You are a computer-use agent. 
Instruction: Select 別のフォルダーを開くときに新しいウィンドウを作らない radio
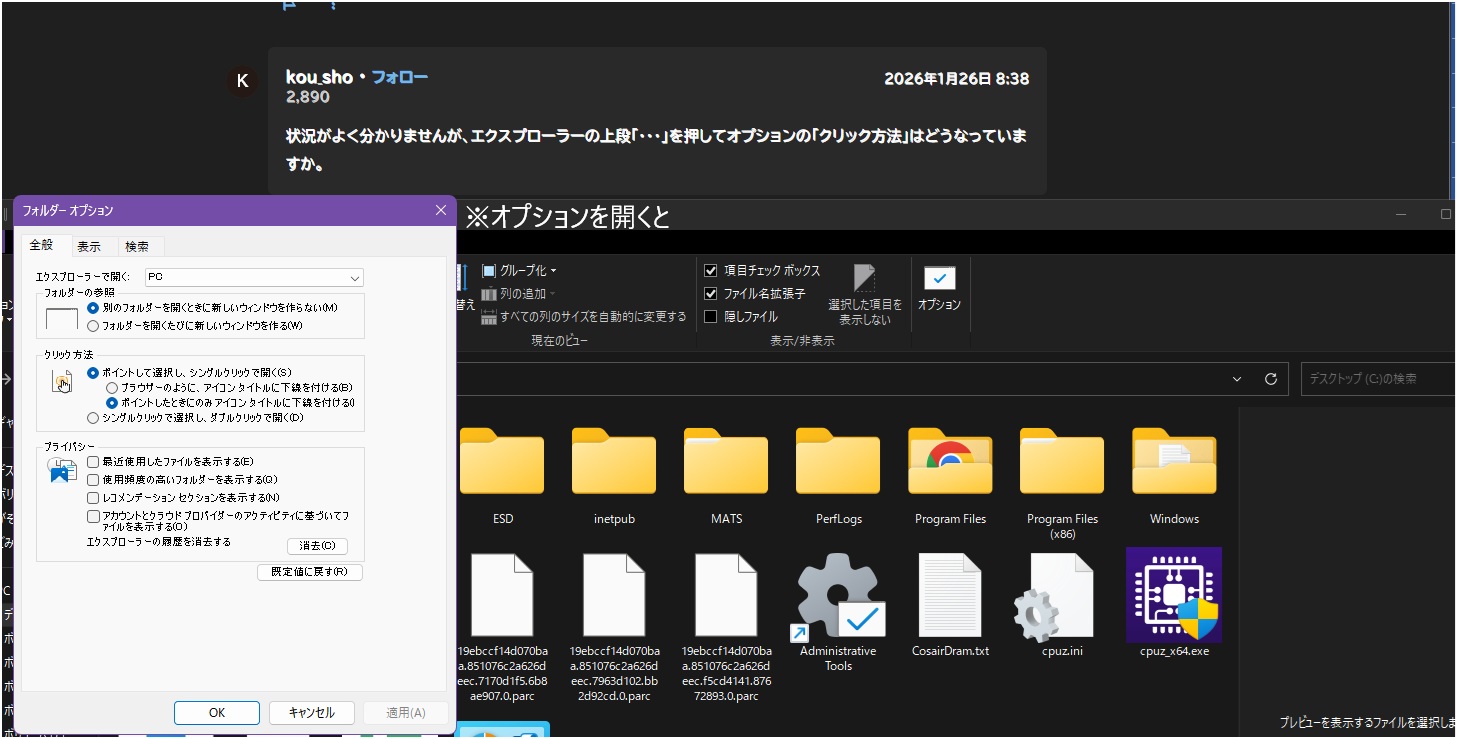[93, 308]
